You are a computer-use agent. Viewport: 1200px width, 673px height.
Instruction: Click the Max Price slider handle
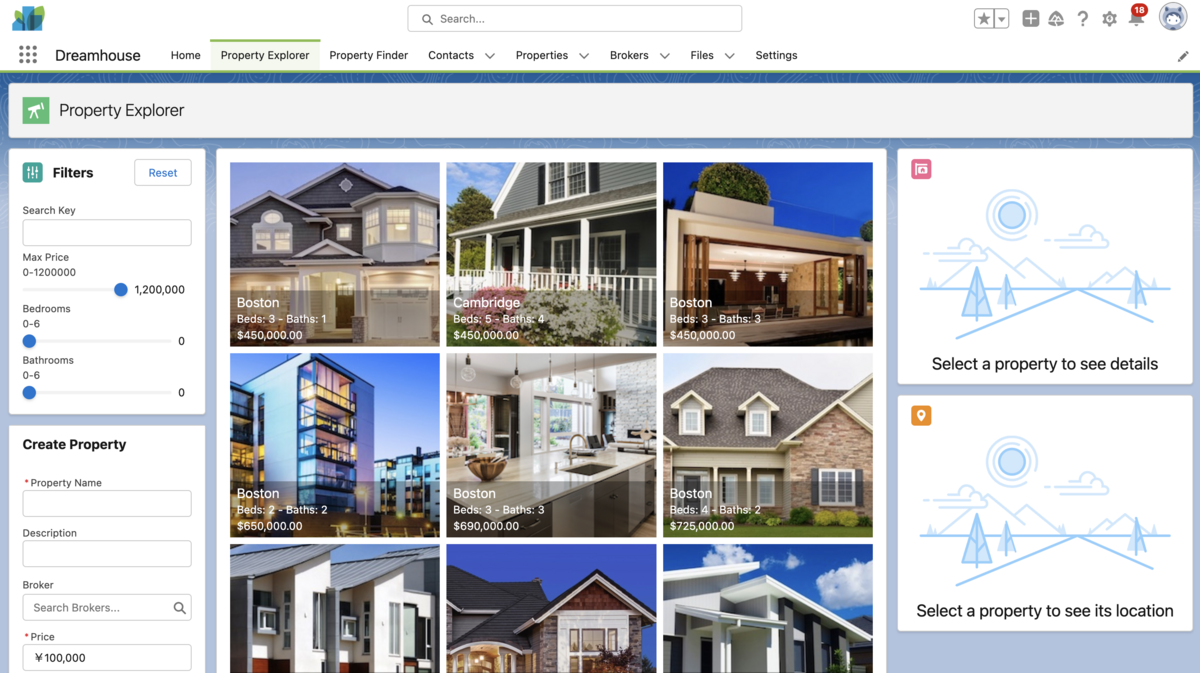pos(121,290)
